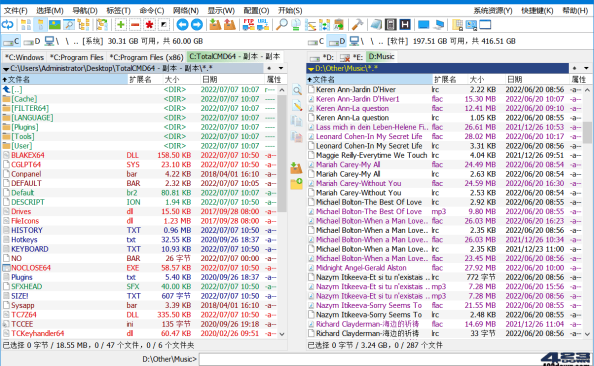Image resolution: width=594 pixels, height=366 pixels.
Task: Open right panel directory history dropdown arrow
Action: pyautogui.click(x=586, y=68)
